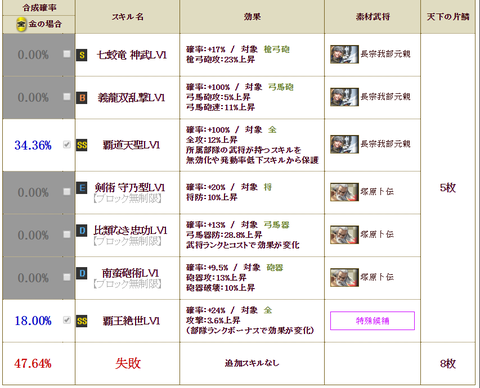Image resolution: width=480 pixels, height=388 pixels.
Task: Click ブロック無制限 label under 剣術 守乃型LV1
Action: 127,199
